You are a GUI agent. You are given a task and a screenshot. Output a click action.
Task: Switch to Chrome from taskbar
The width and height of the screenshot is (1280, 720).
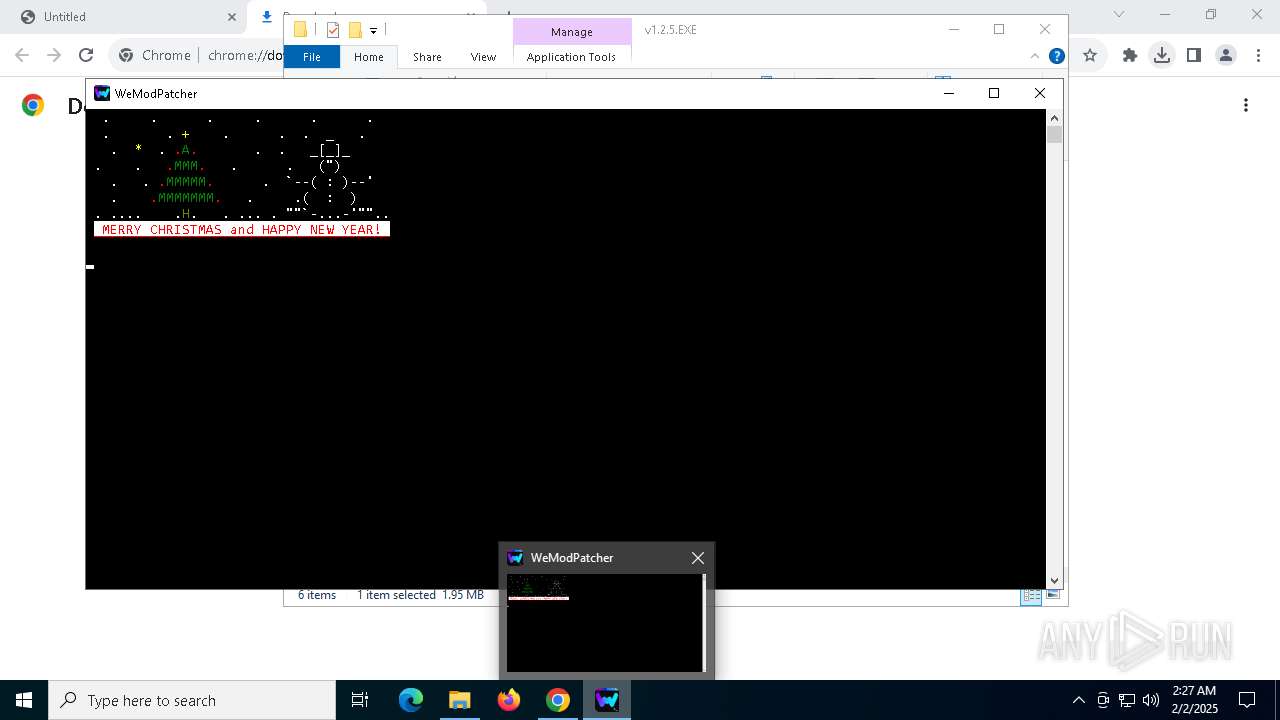tap(558, 700)
